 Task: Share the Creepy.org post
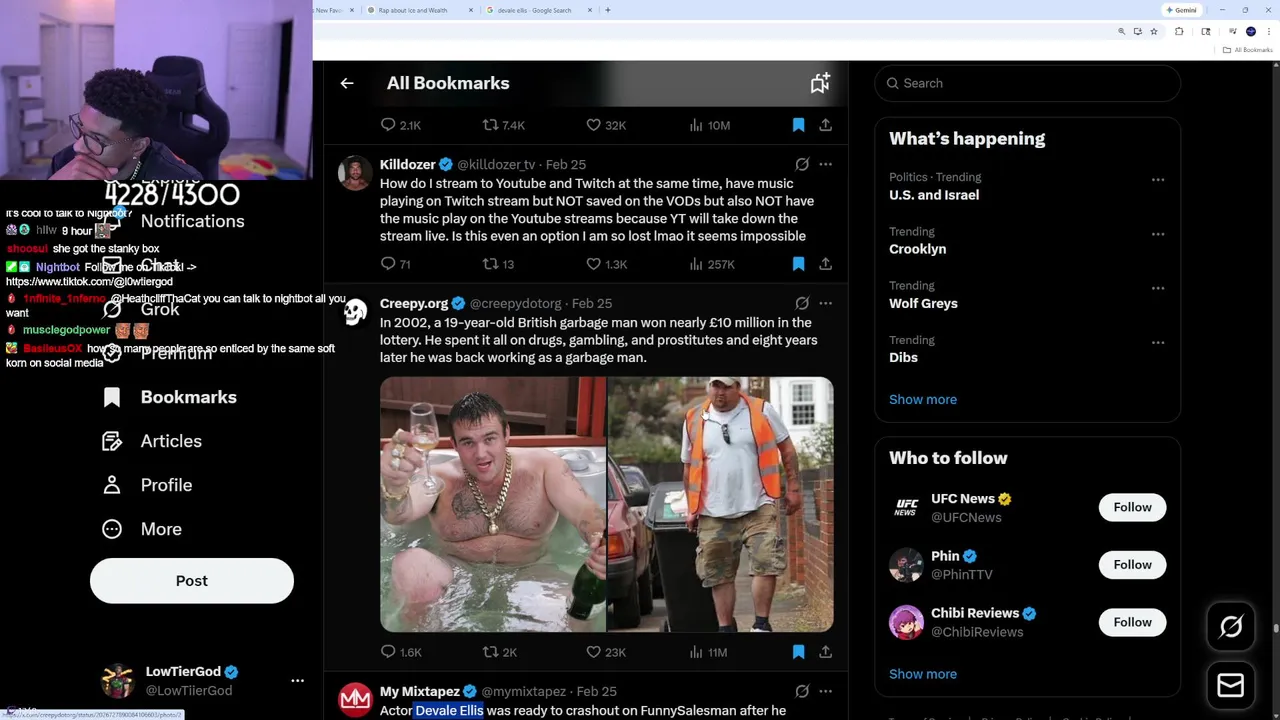pyautogui.click(x=825, y=652)
